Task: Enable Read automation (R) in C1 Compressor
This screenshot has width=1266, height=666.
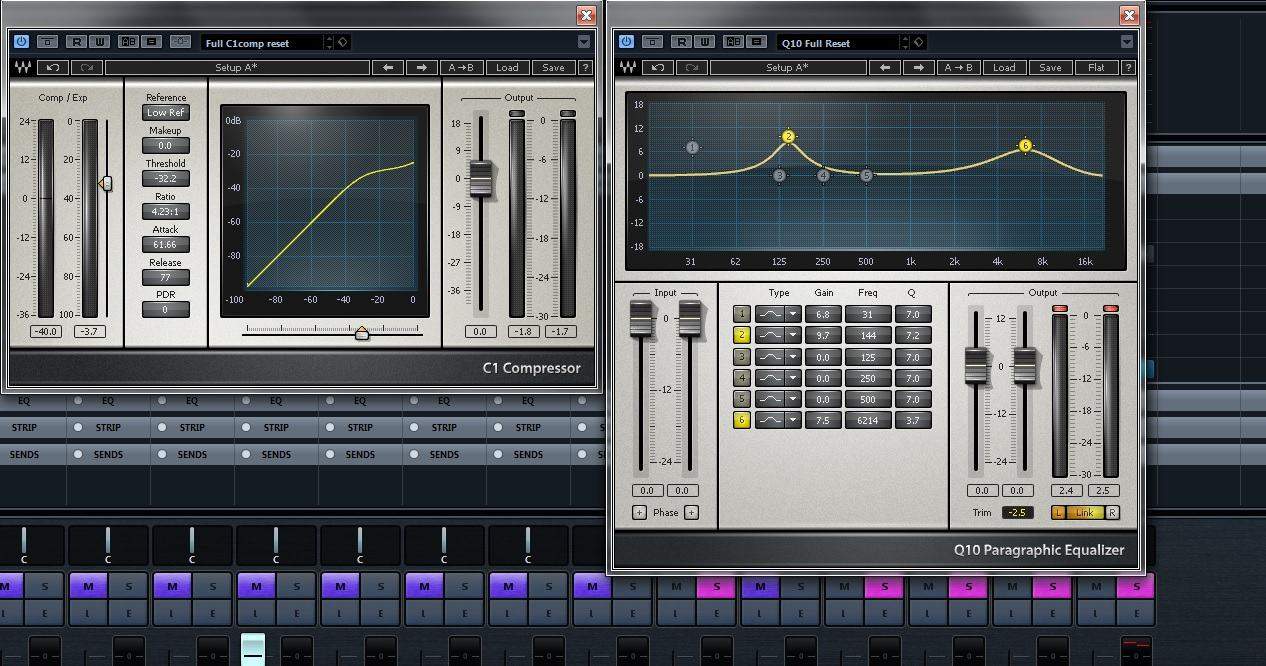Action: [x=77, y=42]
